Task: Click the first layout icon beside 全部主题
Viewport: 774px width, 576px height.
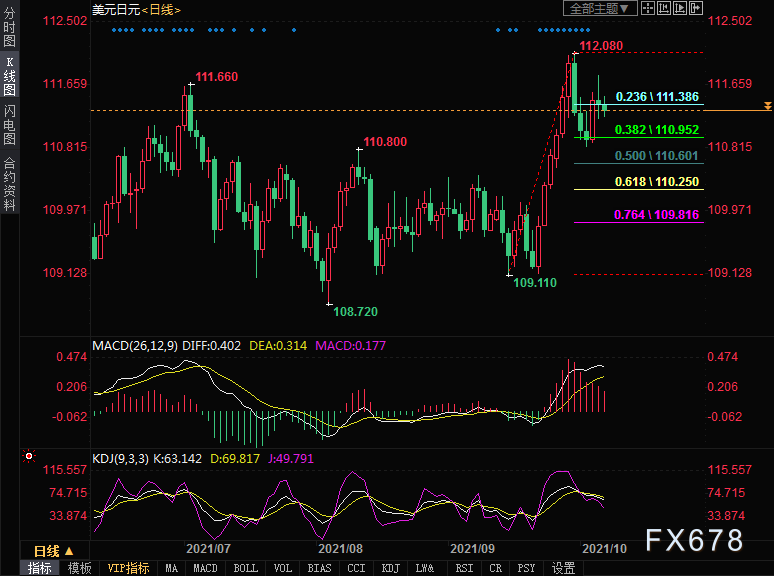Action: point(650,9)
